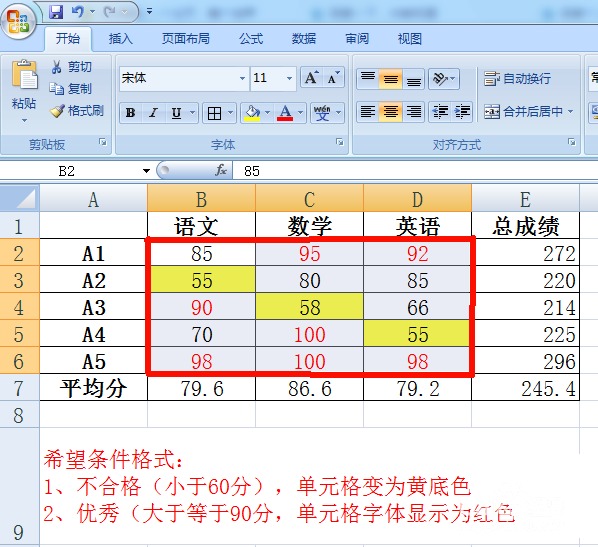Switch to the 视图 tab
The height and width of the screenshot is (547, 598).
coord(410,39)
